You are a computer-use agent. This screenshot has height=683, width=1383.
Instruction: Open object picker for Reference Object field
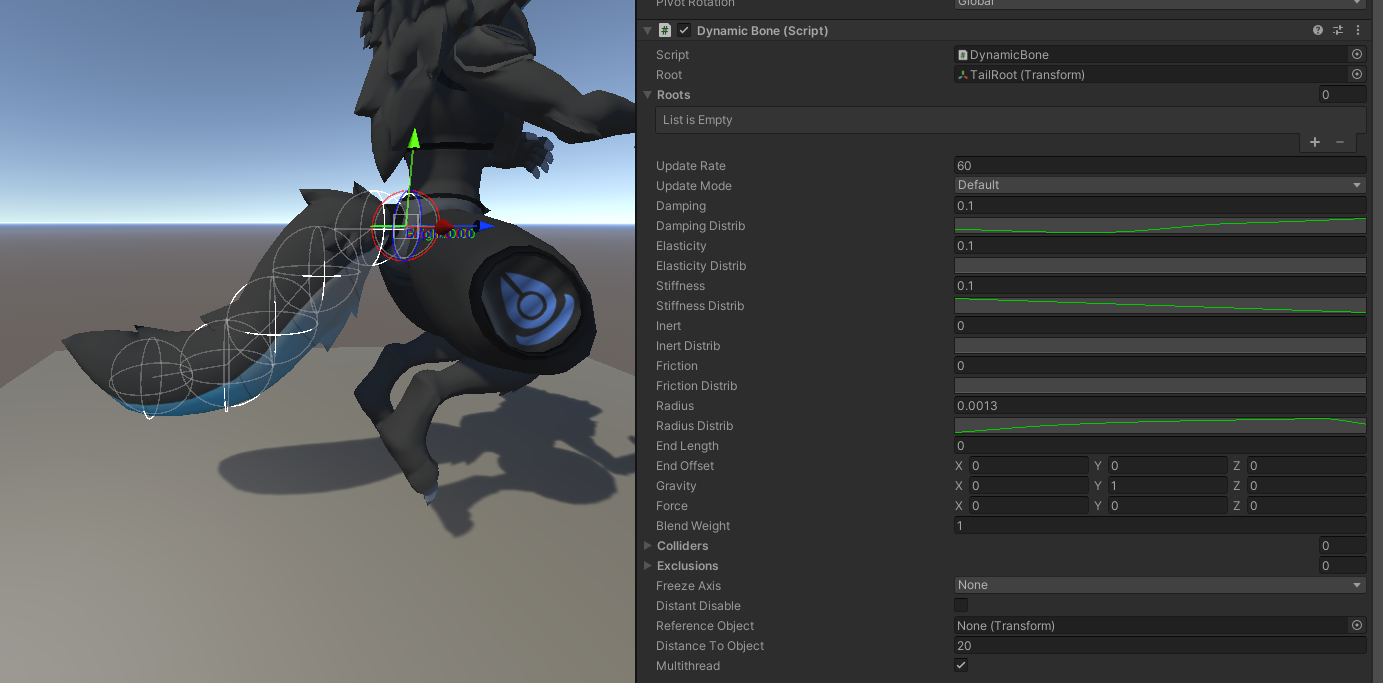(1357, 626)
